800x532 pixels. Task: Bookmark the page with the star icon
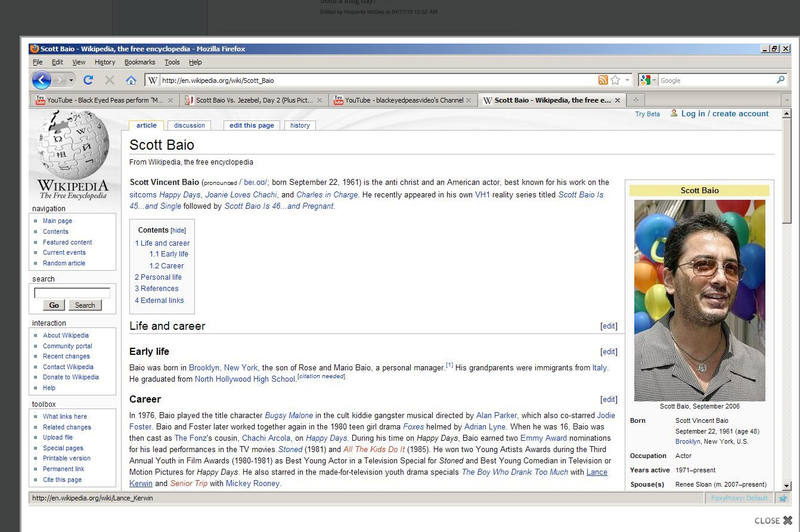pos(615,80)
